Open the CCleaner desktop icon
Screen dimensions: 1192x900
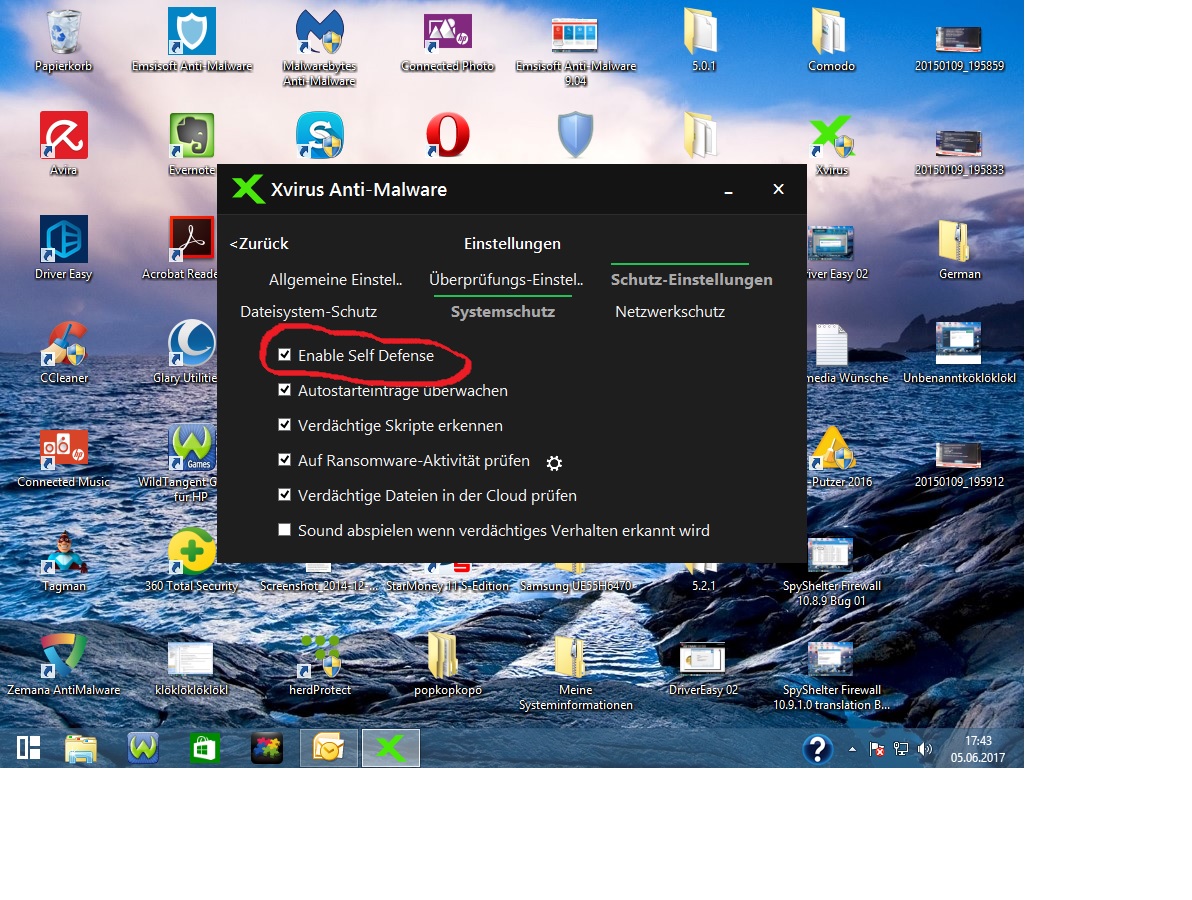[x=64, y=344]
